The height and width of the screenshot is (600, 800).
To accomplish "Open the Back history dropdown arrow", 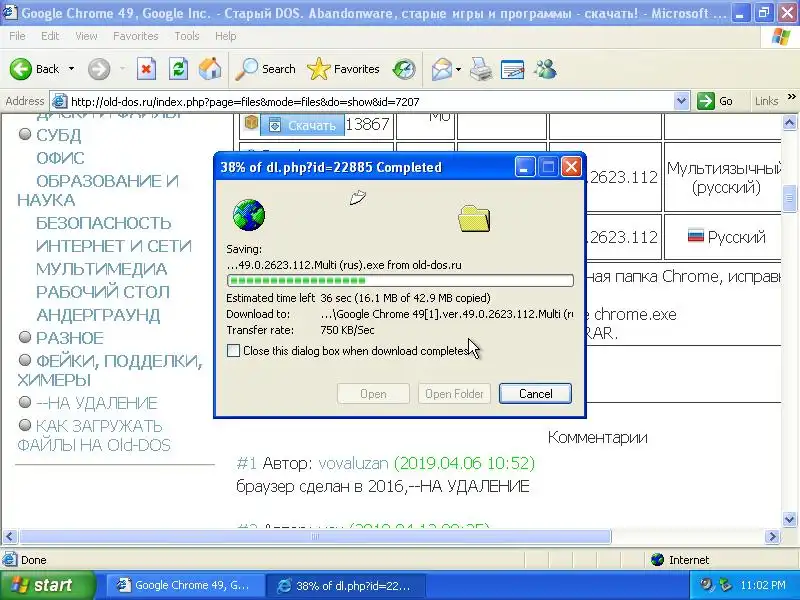I will [71, 69].
